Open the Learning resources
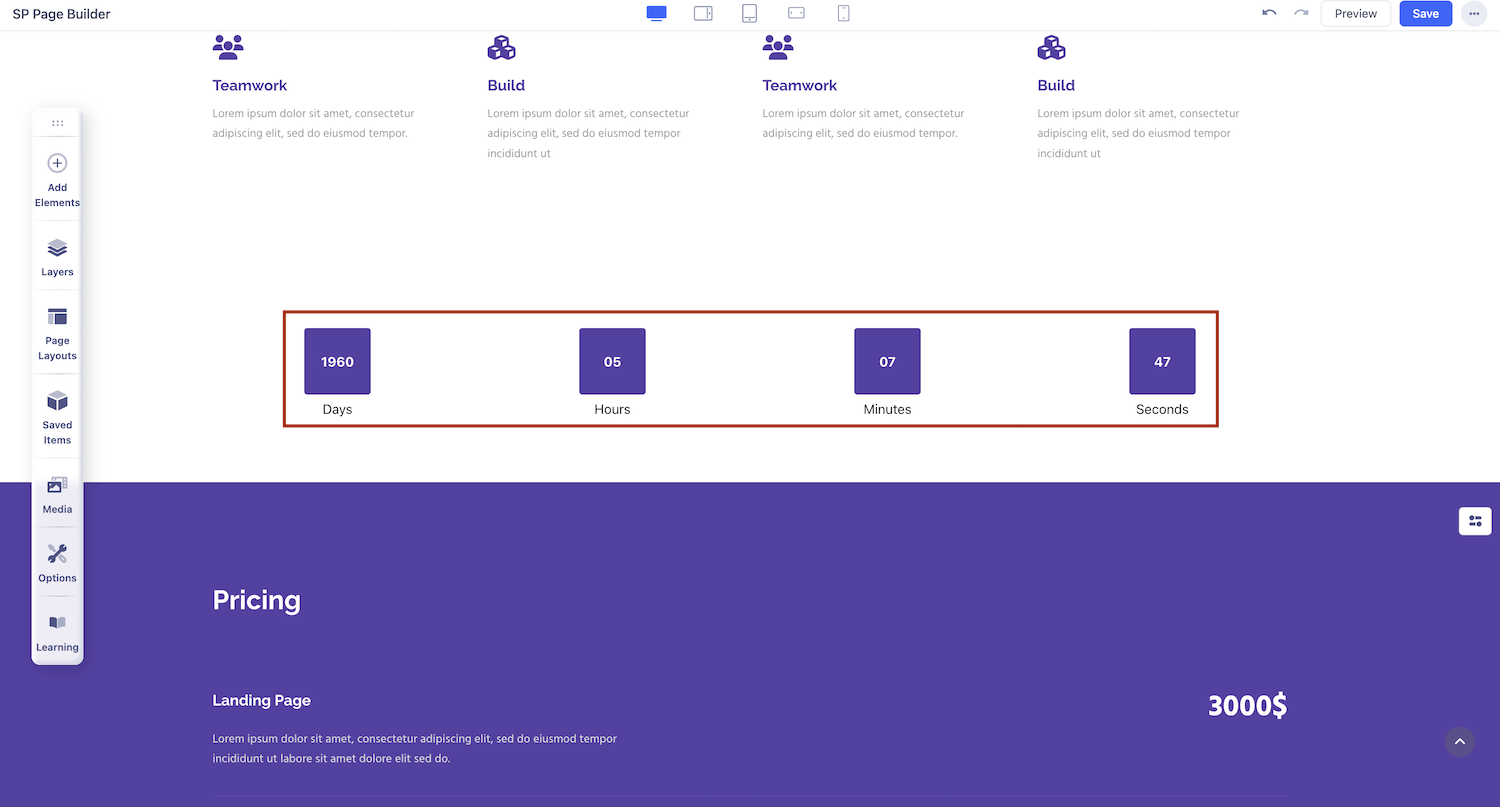The image size is (1500, 807). point(57,632)
